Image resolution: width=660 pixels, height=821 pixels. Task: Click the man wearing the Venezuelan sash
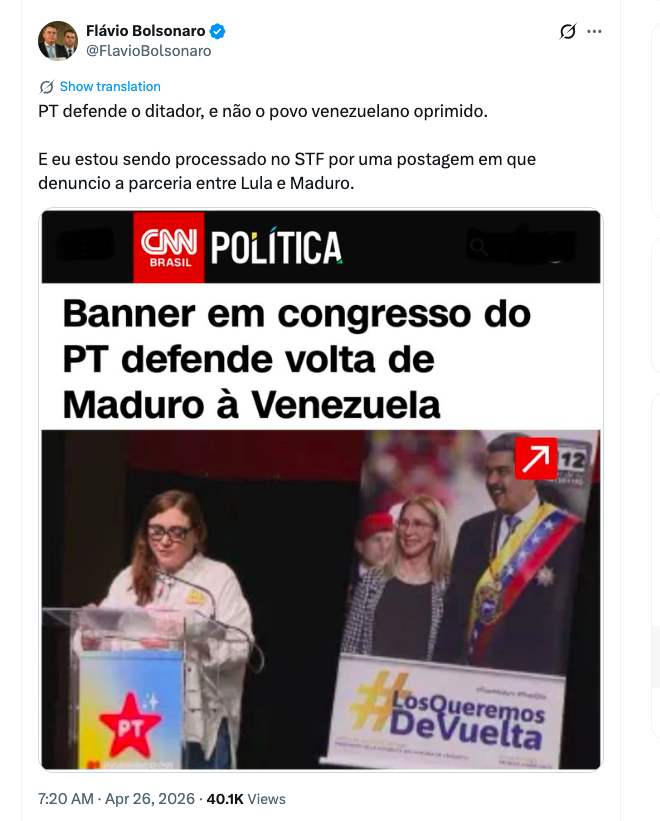point(516,555)
